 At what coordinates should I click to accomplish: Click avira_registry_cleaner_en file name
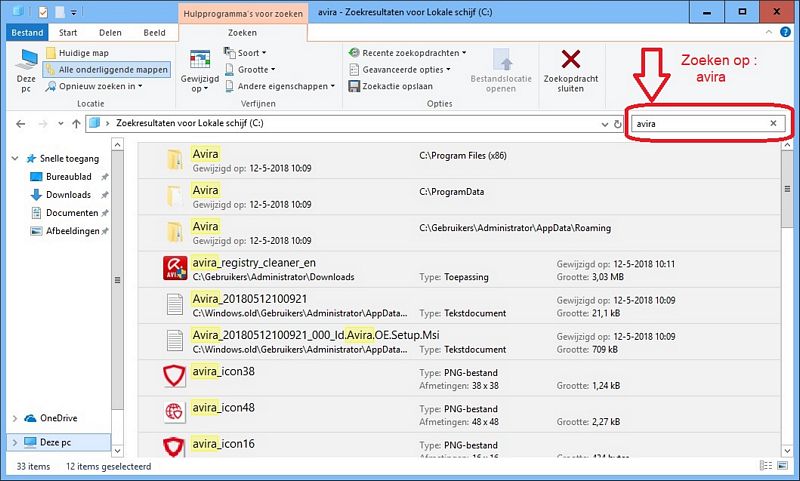pos(254,263)
